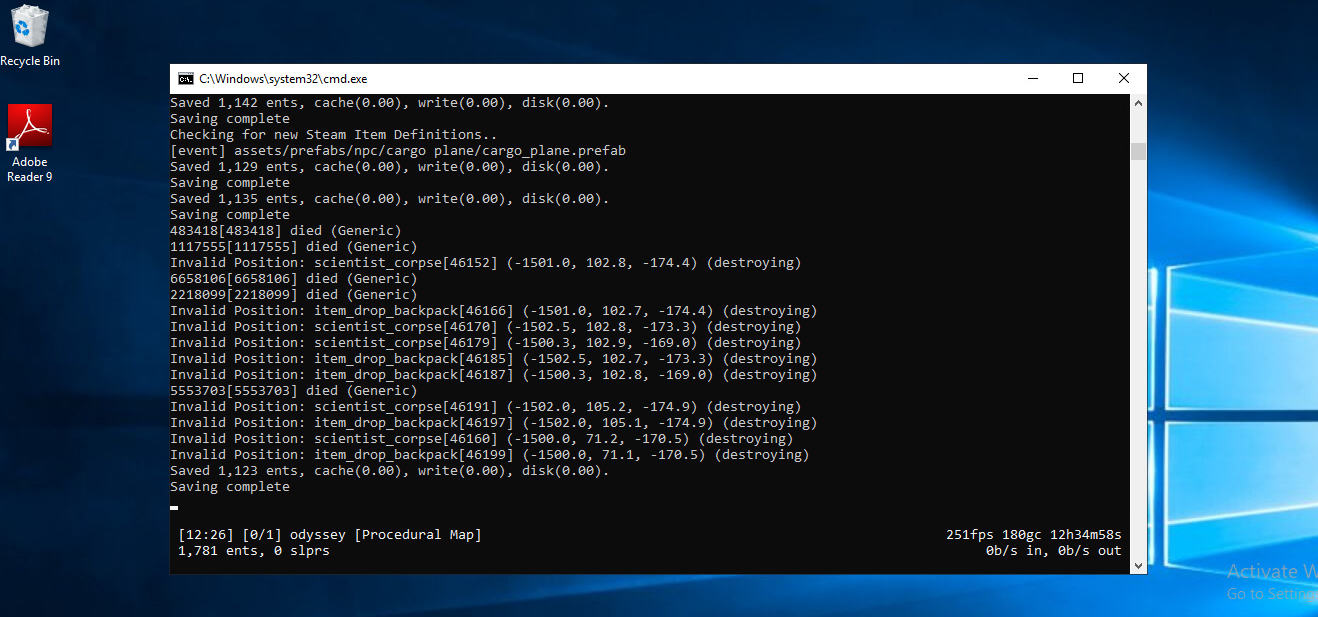Click the 'Checking for new Steam Item Definitions' line
1318x617 pixels.
(x=333, y=135)
